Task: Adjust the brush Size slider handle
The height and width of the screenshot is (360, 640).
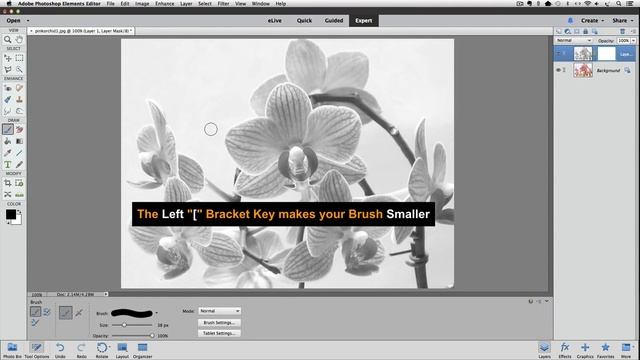Action: 124,325
